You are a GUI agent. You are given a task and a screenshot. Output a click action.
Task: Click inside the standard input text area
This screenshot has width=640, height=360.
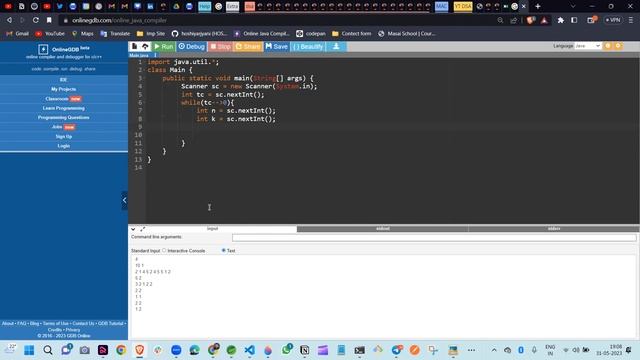pos(384,296)
